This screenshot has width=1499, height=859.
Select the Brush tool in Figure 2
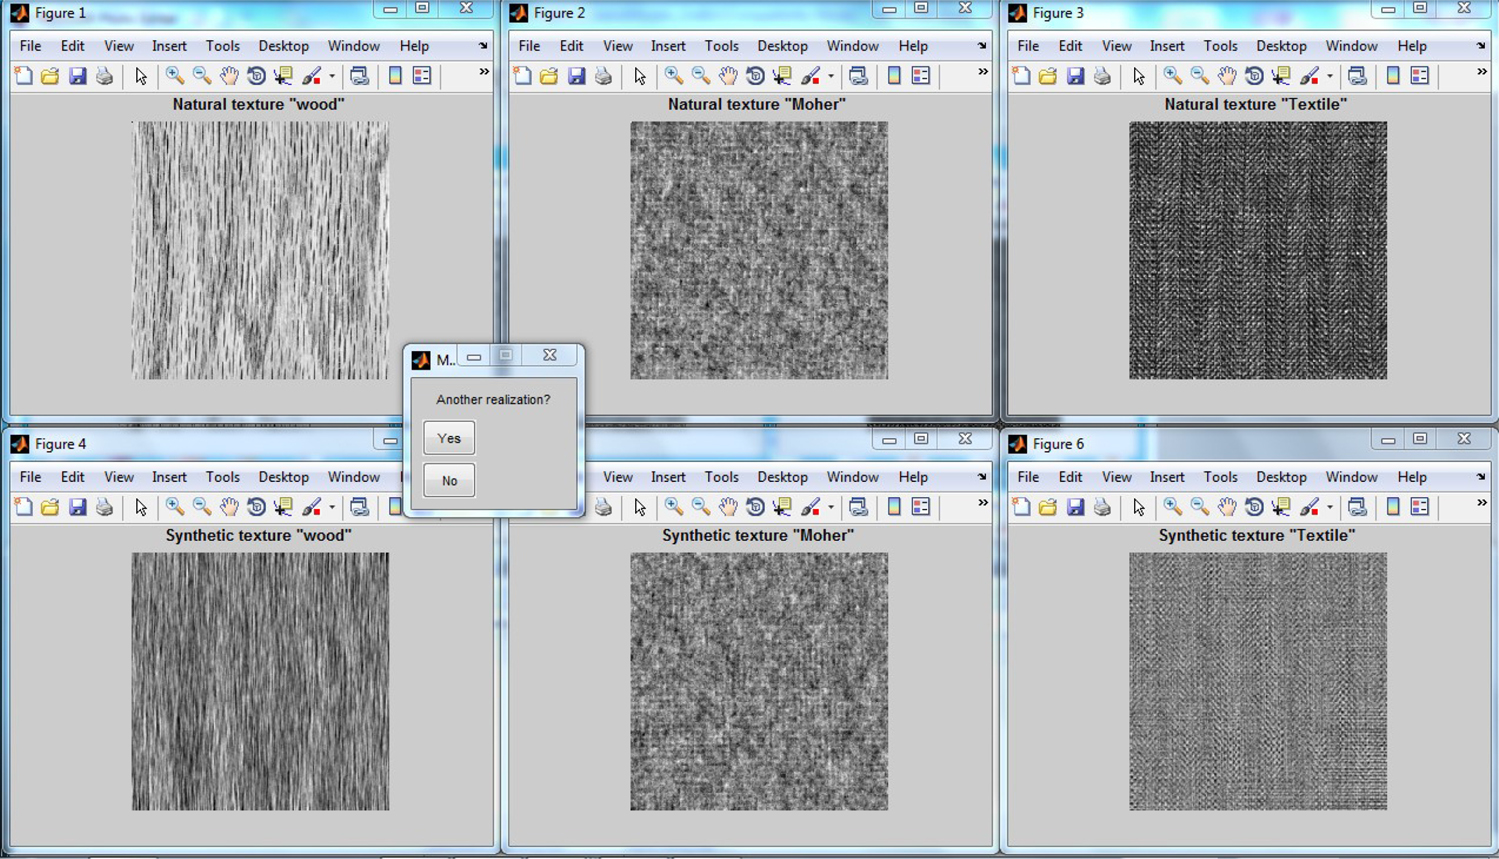coord(810,76)
